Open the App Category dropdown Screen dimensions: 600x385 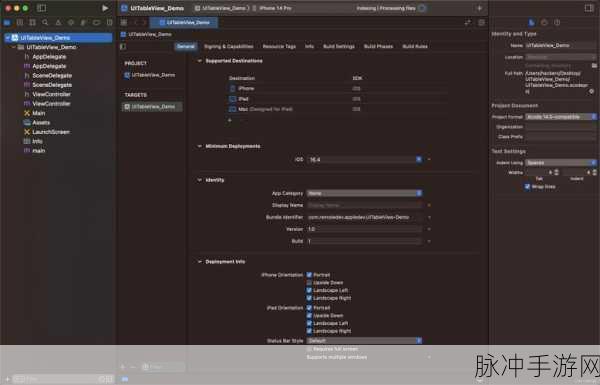coord(364,193)
